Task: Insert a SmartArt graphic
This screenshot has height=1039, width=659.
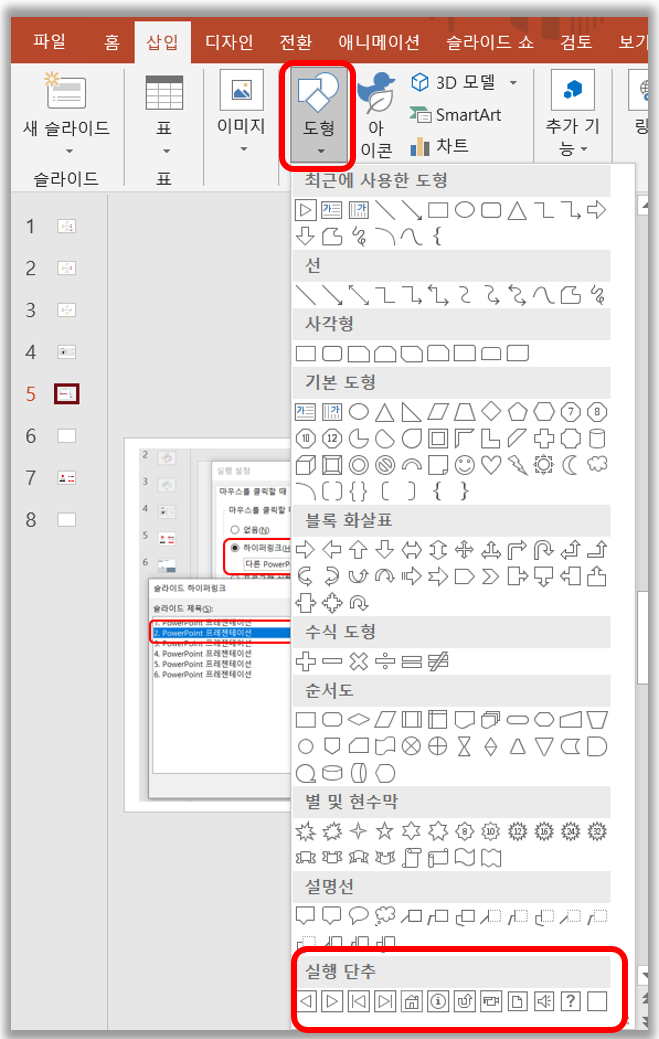Action: pyautogui.click(x=455, y=115)
